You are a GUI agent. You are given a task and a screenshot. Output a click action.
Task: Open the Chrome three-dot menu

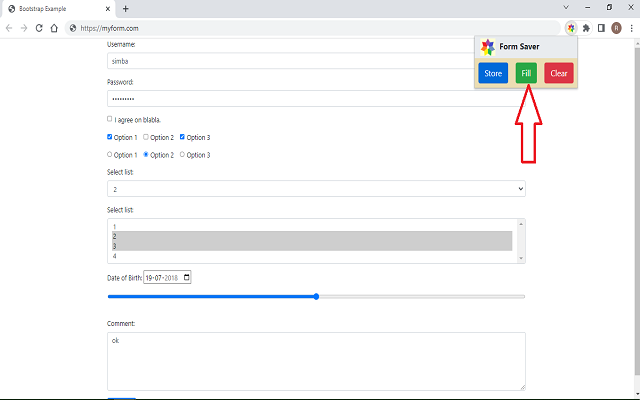coord(630,28)
